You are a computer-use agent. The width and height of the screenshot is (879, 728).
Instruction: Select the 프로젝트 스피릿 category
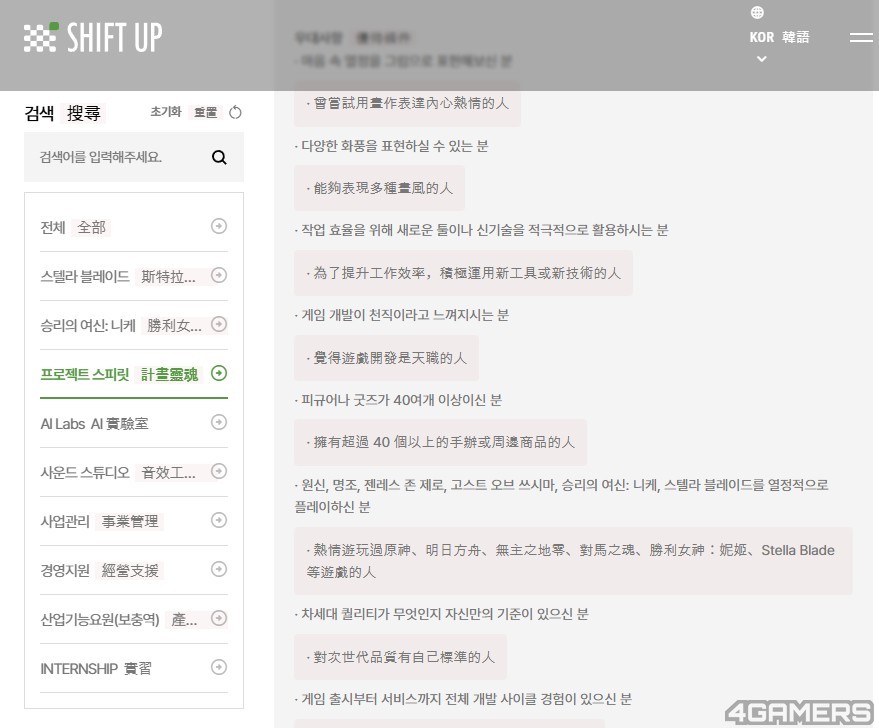(x=133, y=374)
